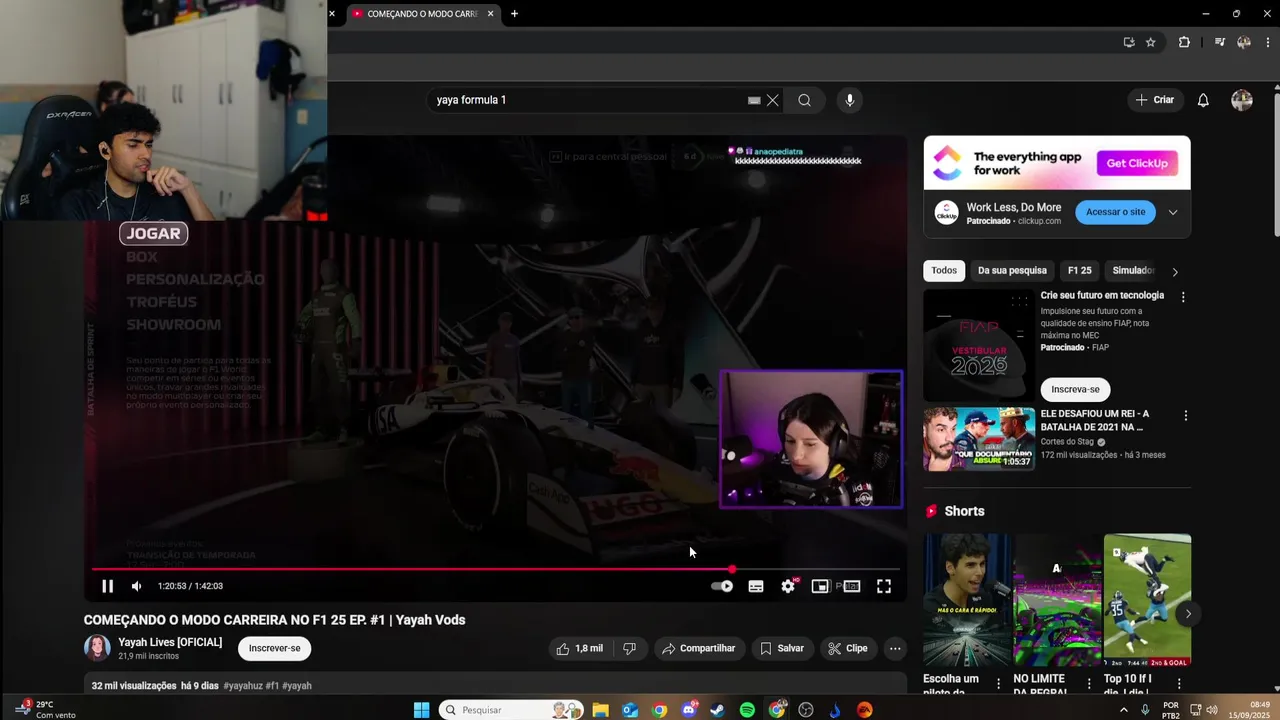1280x720 pixels.
Task: Open Steam from taskbar
Action: pyautogui.click(x=717, y=710)
